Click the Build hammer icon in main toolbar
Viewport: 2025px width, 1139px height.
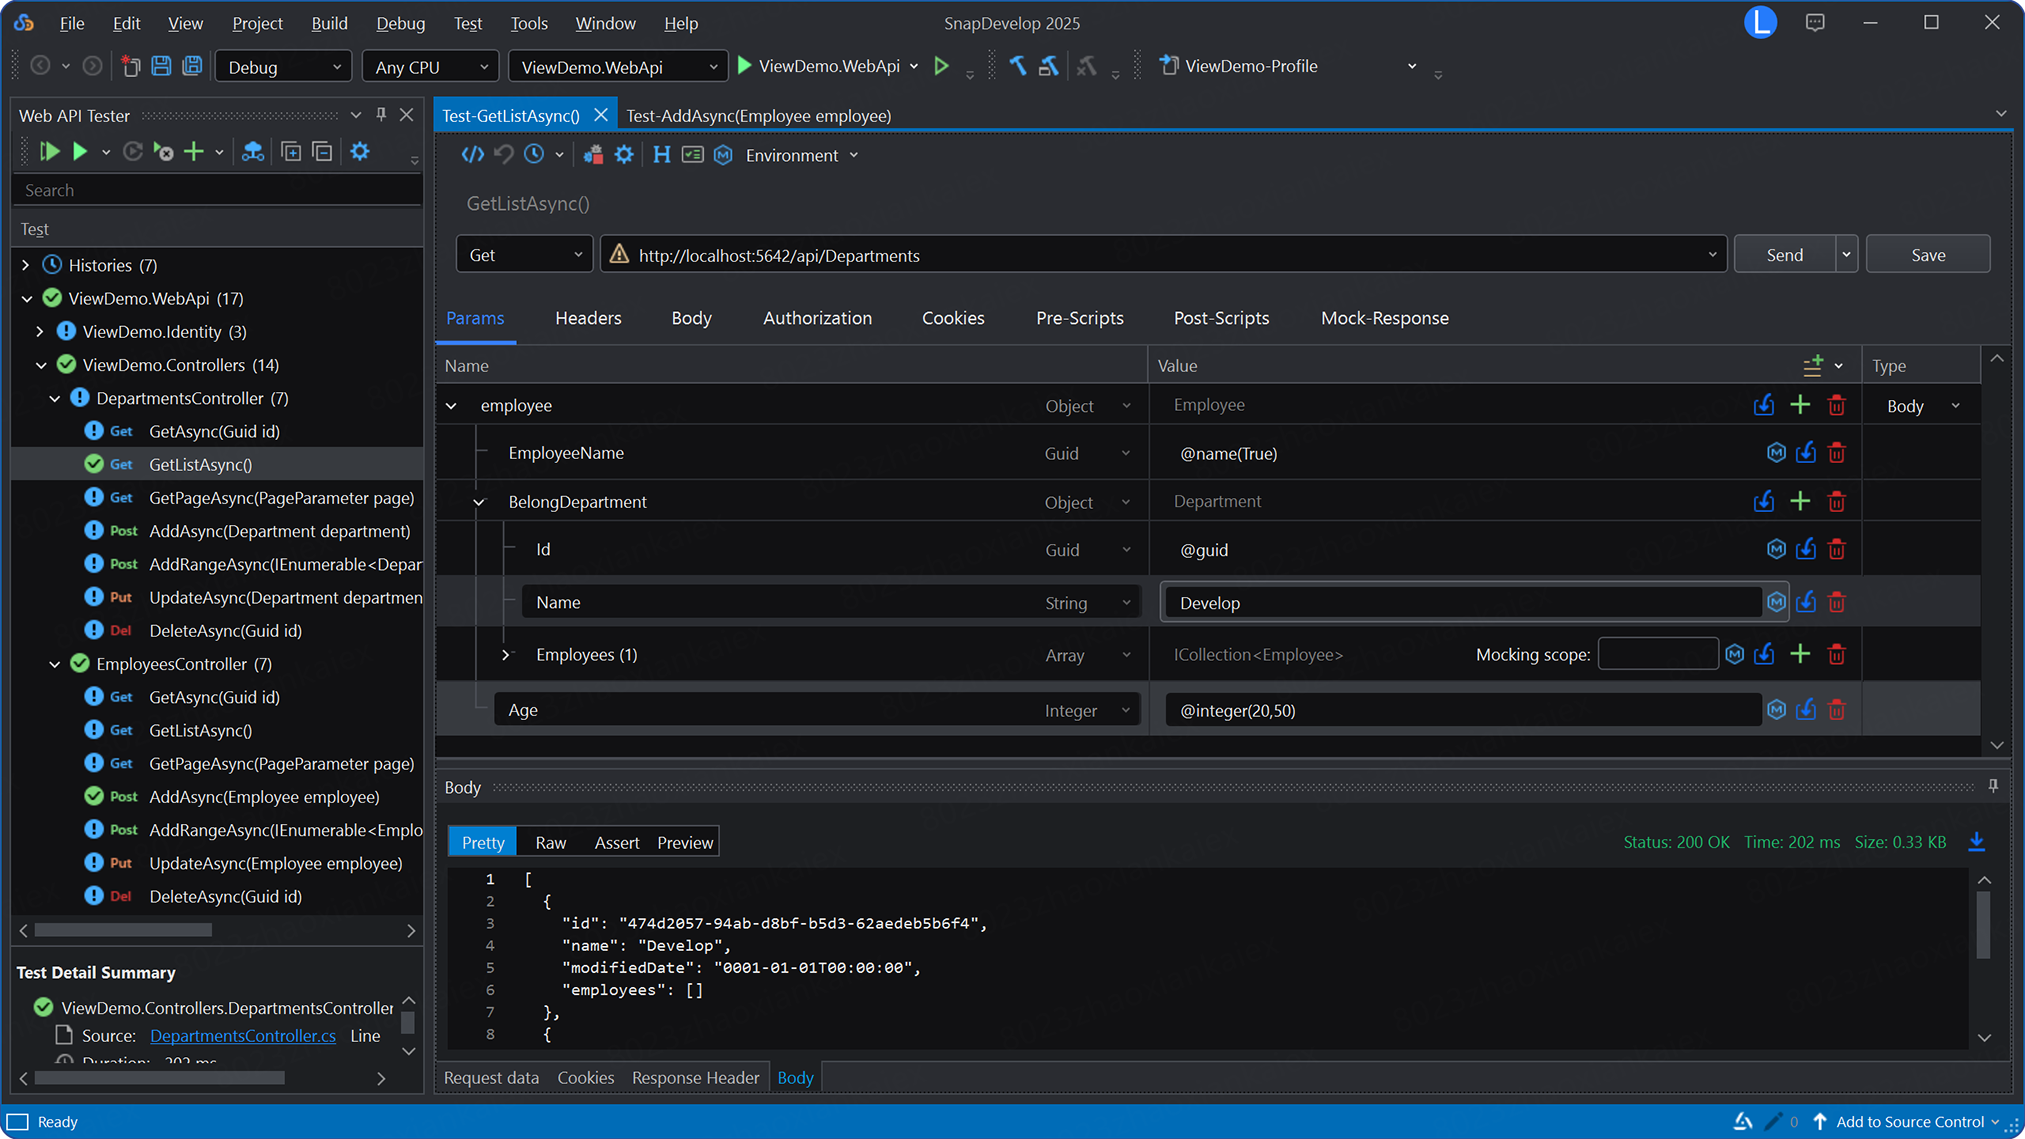[1018, 66]
